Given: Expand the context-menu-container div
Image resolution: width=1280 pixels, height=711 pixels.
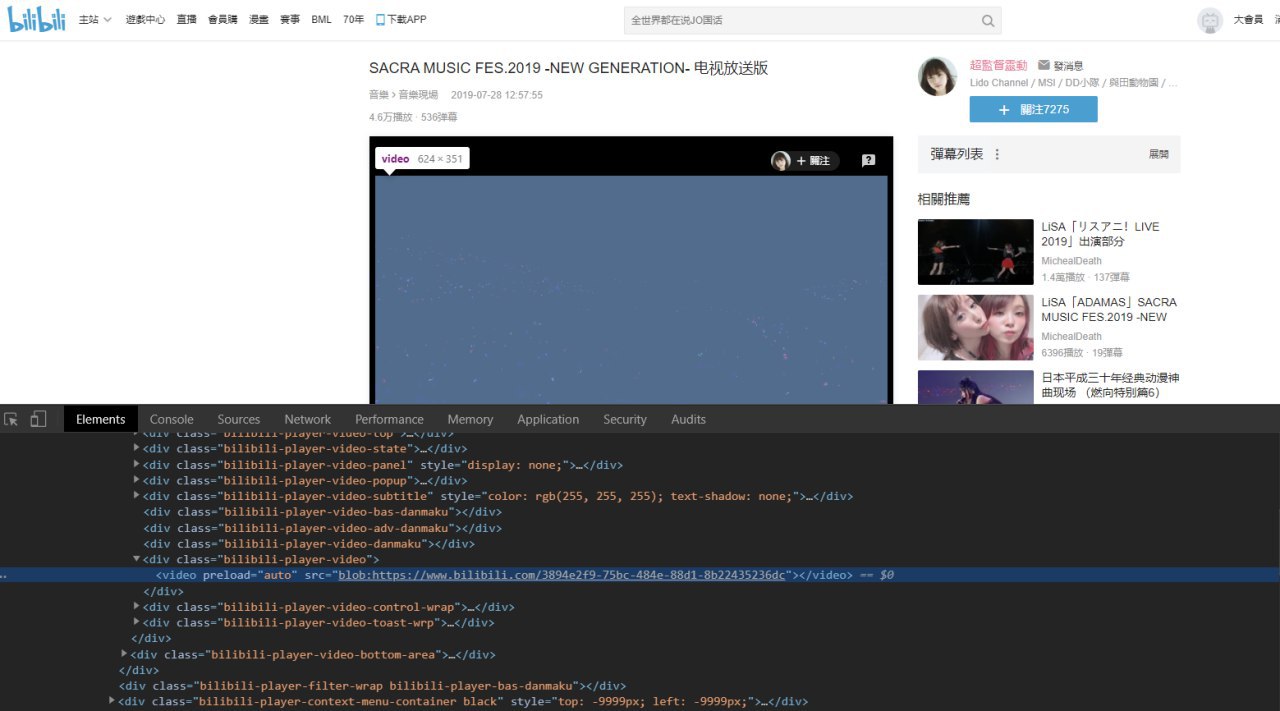Looking at the screenshot, I should 113,701.
